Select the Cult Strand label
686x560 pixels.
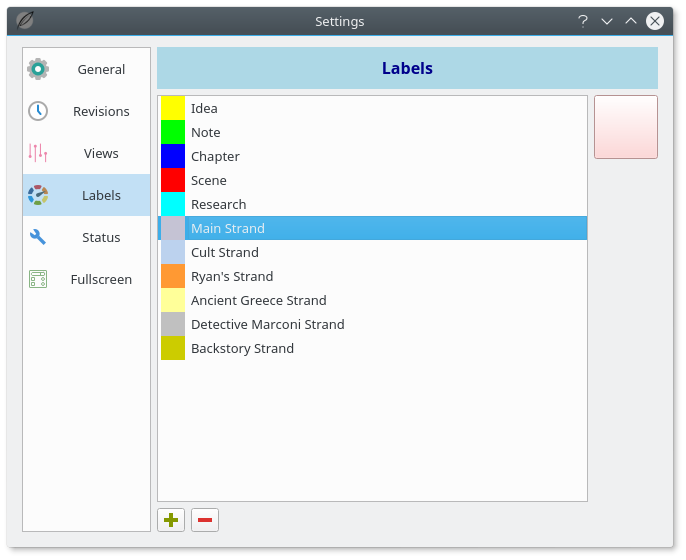point(224,252)
